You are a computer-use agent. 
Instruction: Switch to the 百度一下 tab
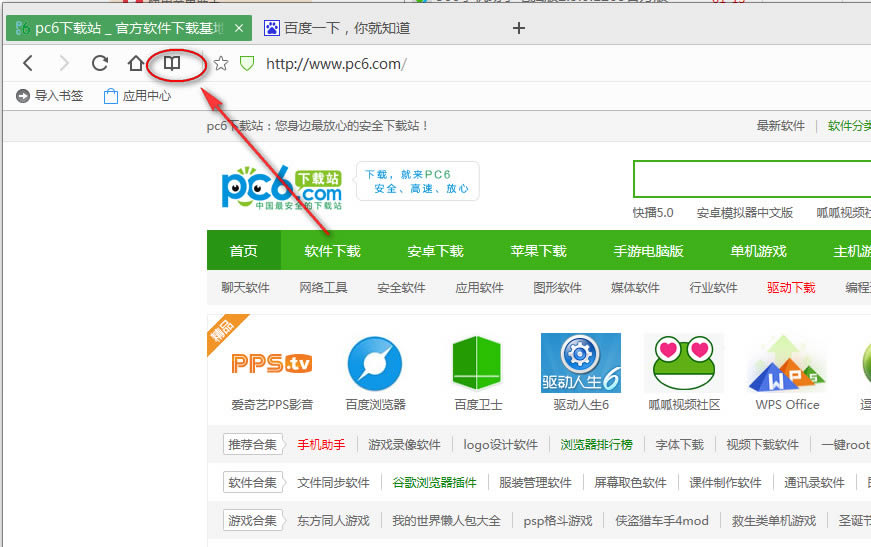point(339,28)
